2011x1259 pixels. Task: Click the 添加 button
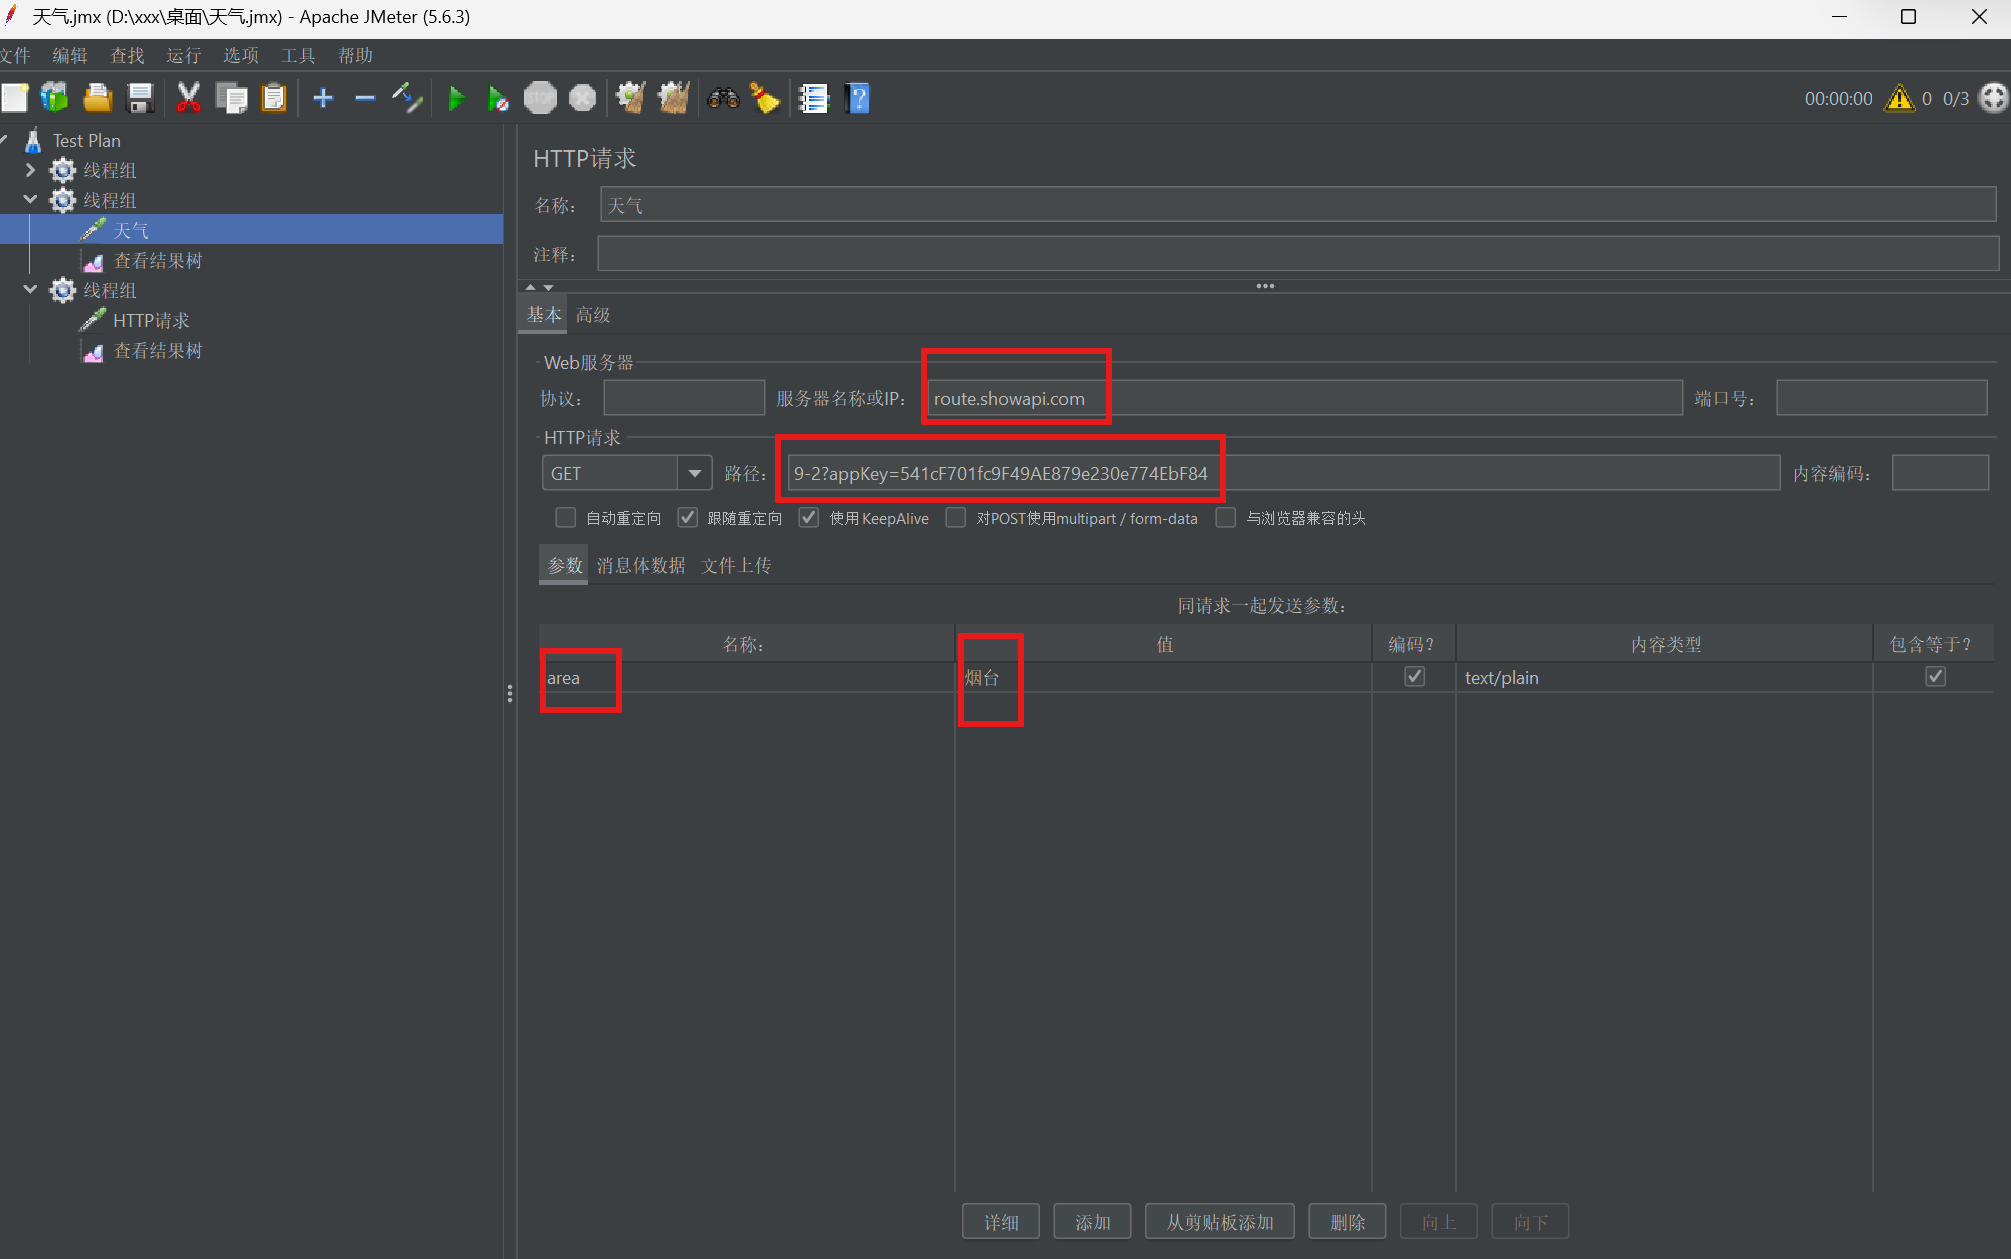pyautogui.click(x=1092, y=1222)
